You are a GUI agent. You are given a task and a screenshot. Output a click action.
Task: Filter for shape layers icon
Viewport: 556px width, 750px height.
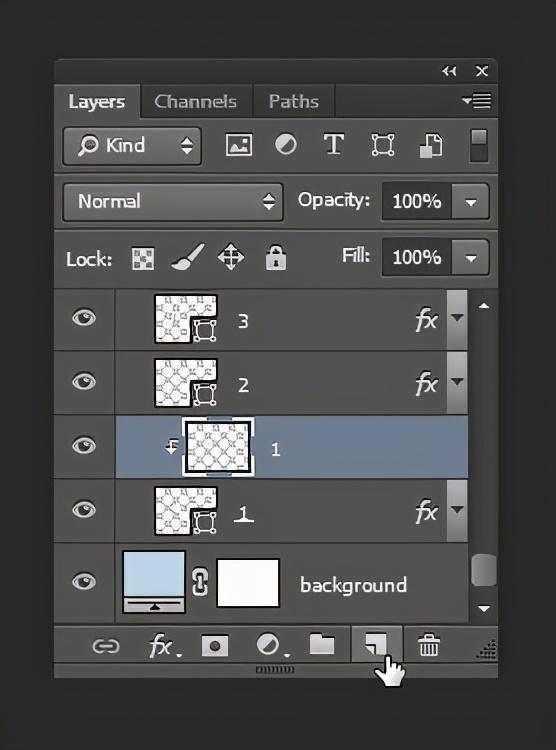[x=383, y=145]
